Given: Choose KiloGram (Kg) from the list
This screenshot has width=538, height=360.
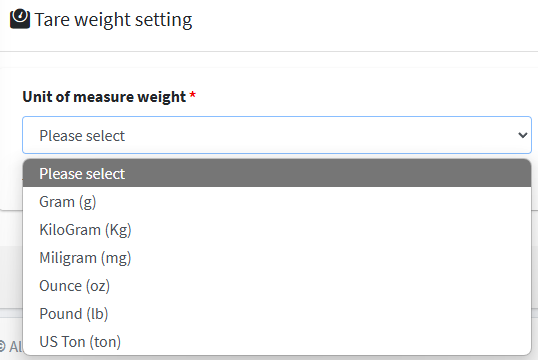Looking at the screenshot, I should click(x=277, y=230).
